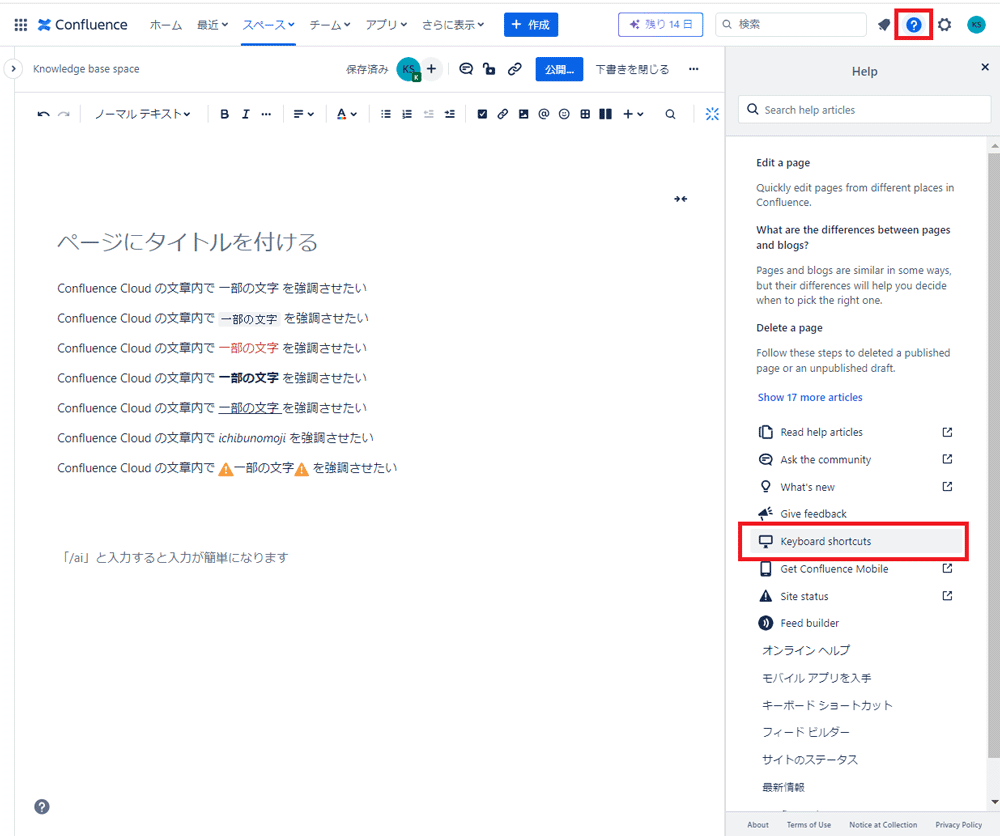
Task: Open the app switcher grid icon
Action: click(x=21, y=25)
